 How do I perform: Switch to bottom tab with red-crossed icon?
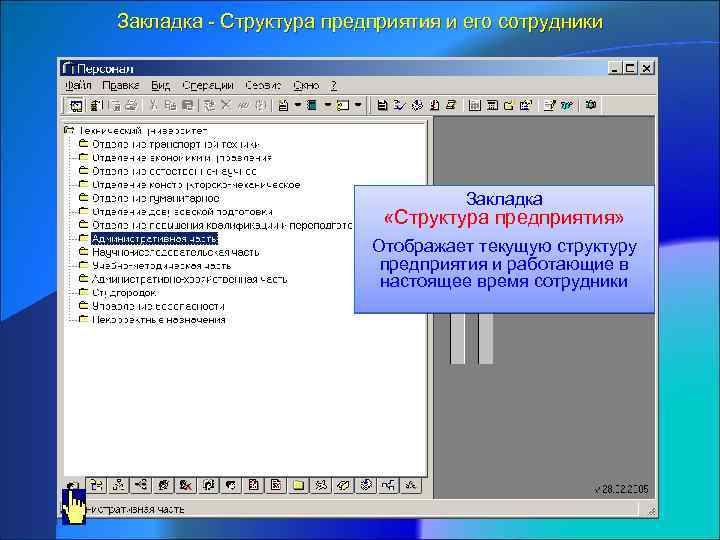186,485
